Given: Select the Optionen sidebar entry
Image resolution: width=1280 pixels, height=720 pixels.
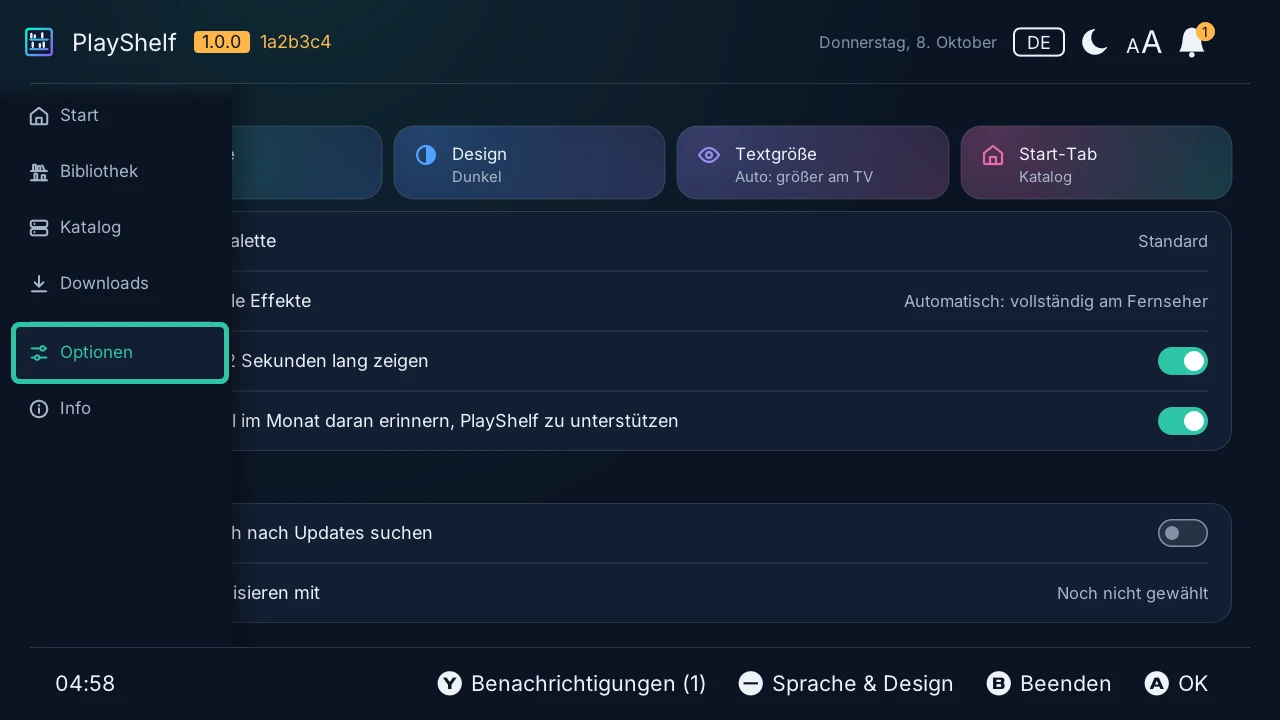Looking at the screenshot, I should [120, 352].
